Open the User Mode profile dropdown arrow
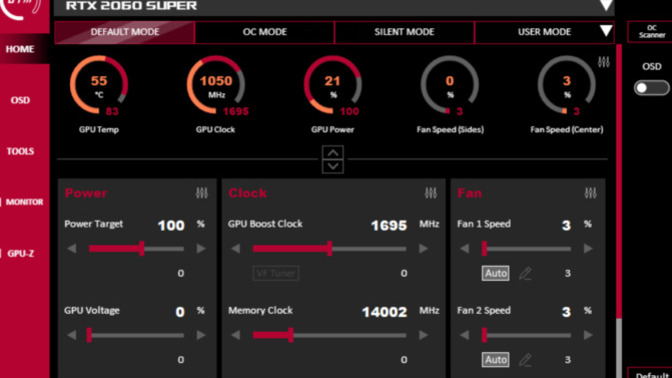The width and height of the screenshot is (672, 378). [x=606, y=31]
